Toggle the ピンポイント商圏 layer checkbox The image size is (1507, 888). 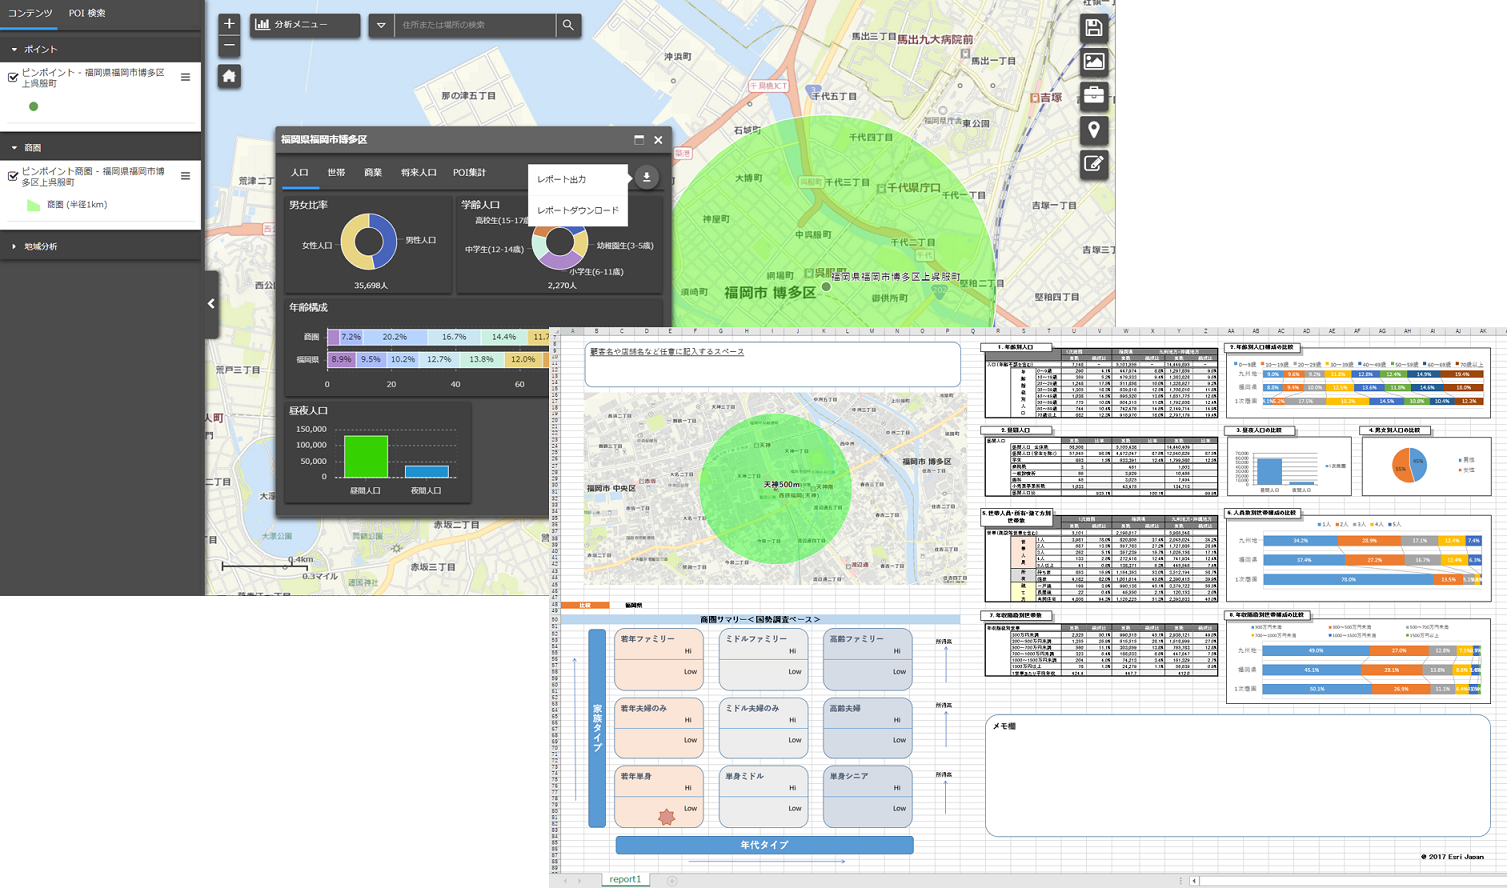(13, 176)
